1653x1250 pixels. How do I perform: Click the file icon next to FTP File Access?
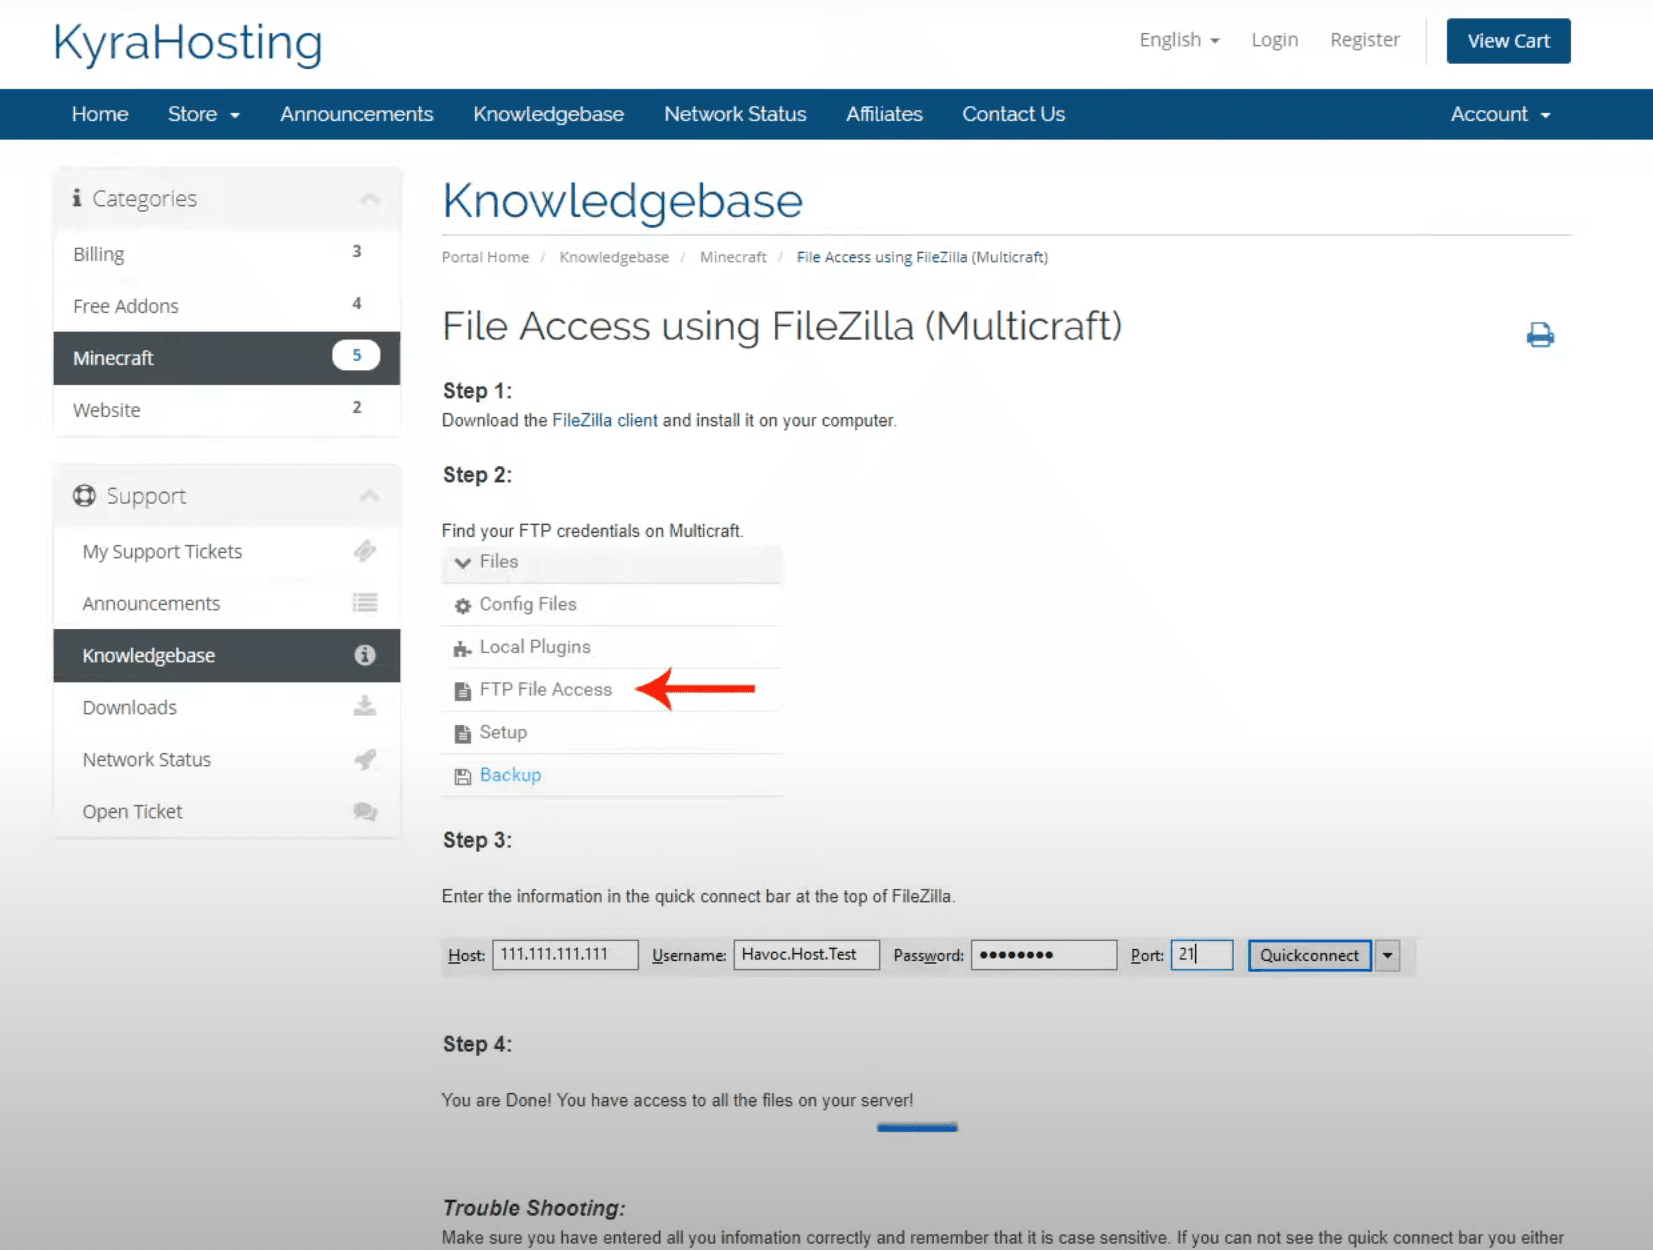[462, 691]
